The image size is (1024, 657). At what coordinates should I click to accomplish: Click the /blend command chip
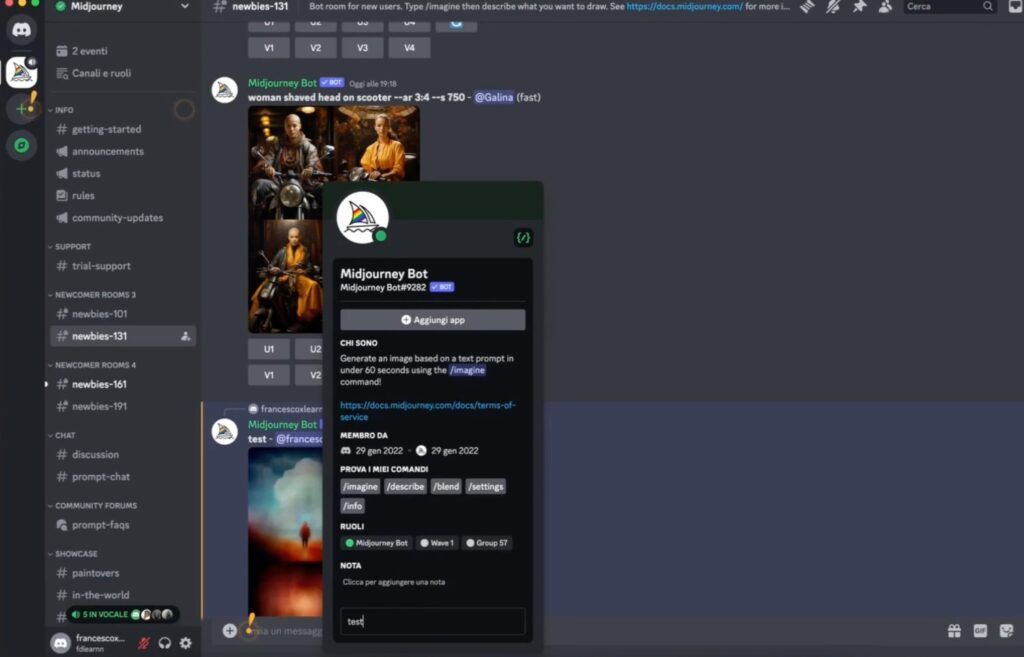[x=446, y=487]
